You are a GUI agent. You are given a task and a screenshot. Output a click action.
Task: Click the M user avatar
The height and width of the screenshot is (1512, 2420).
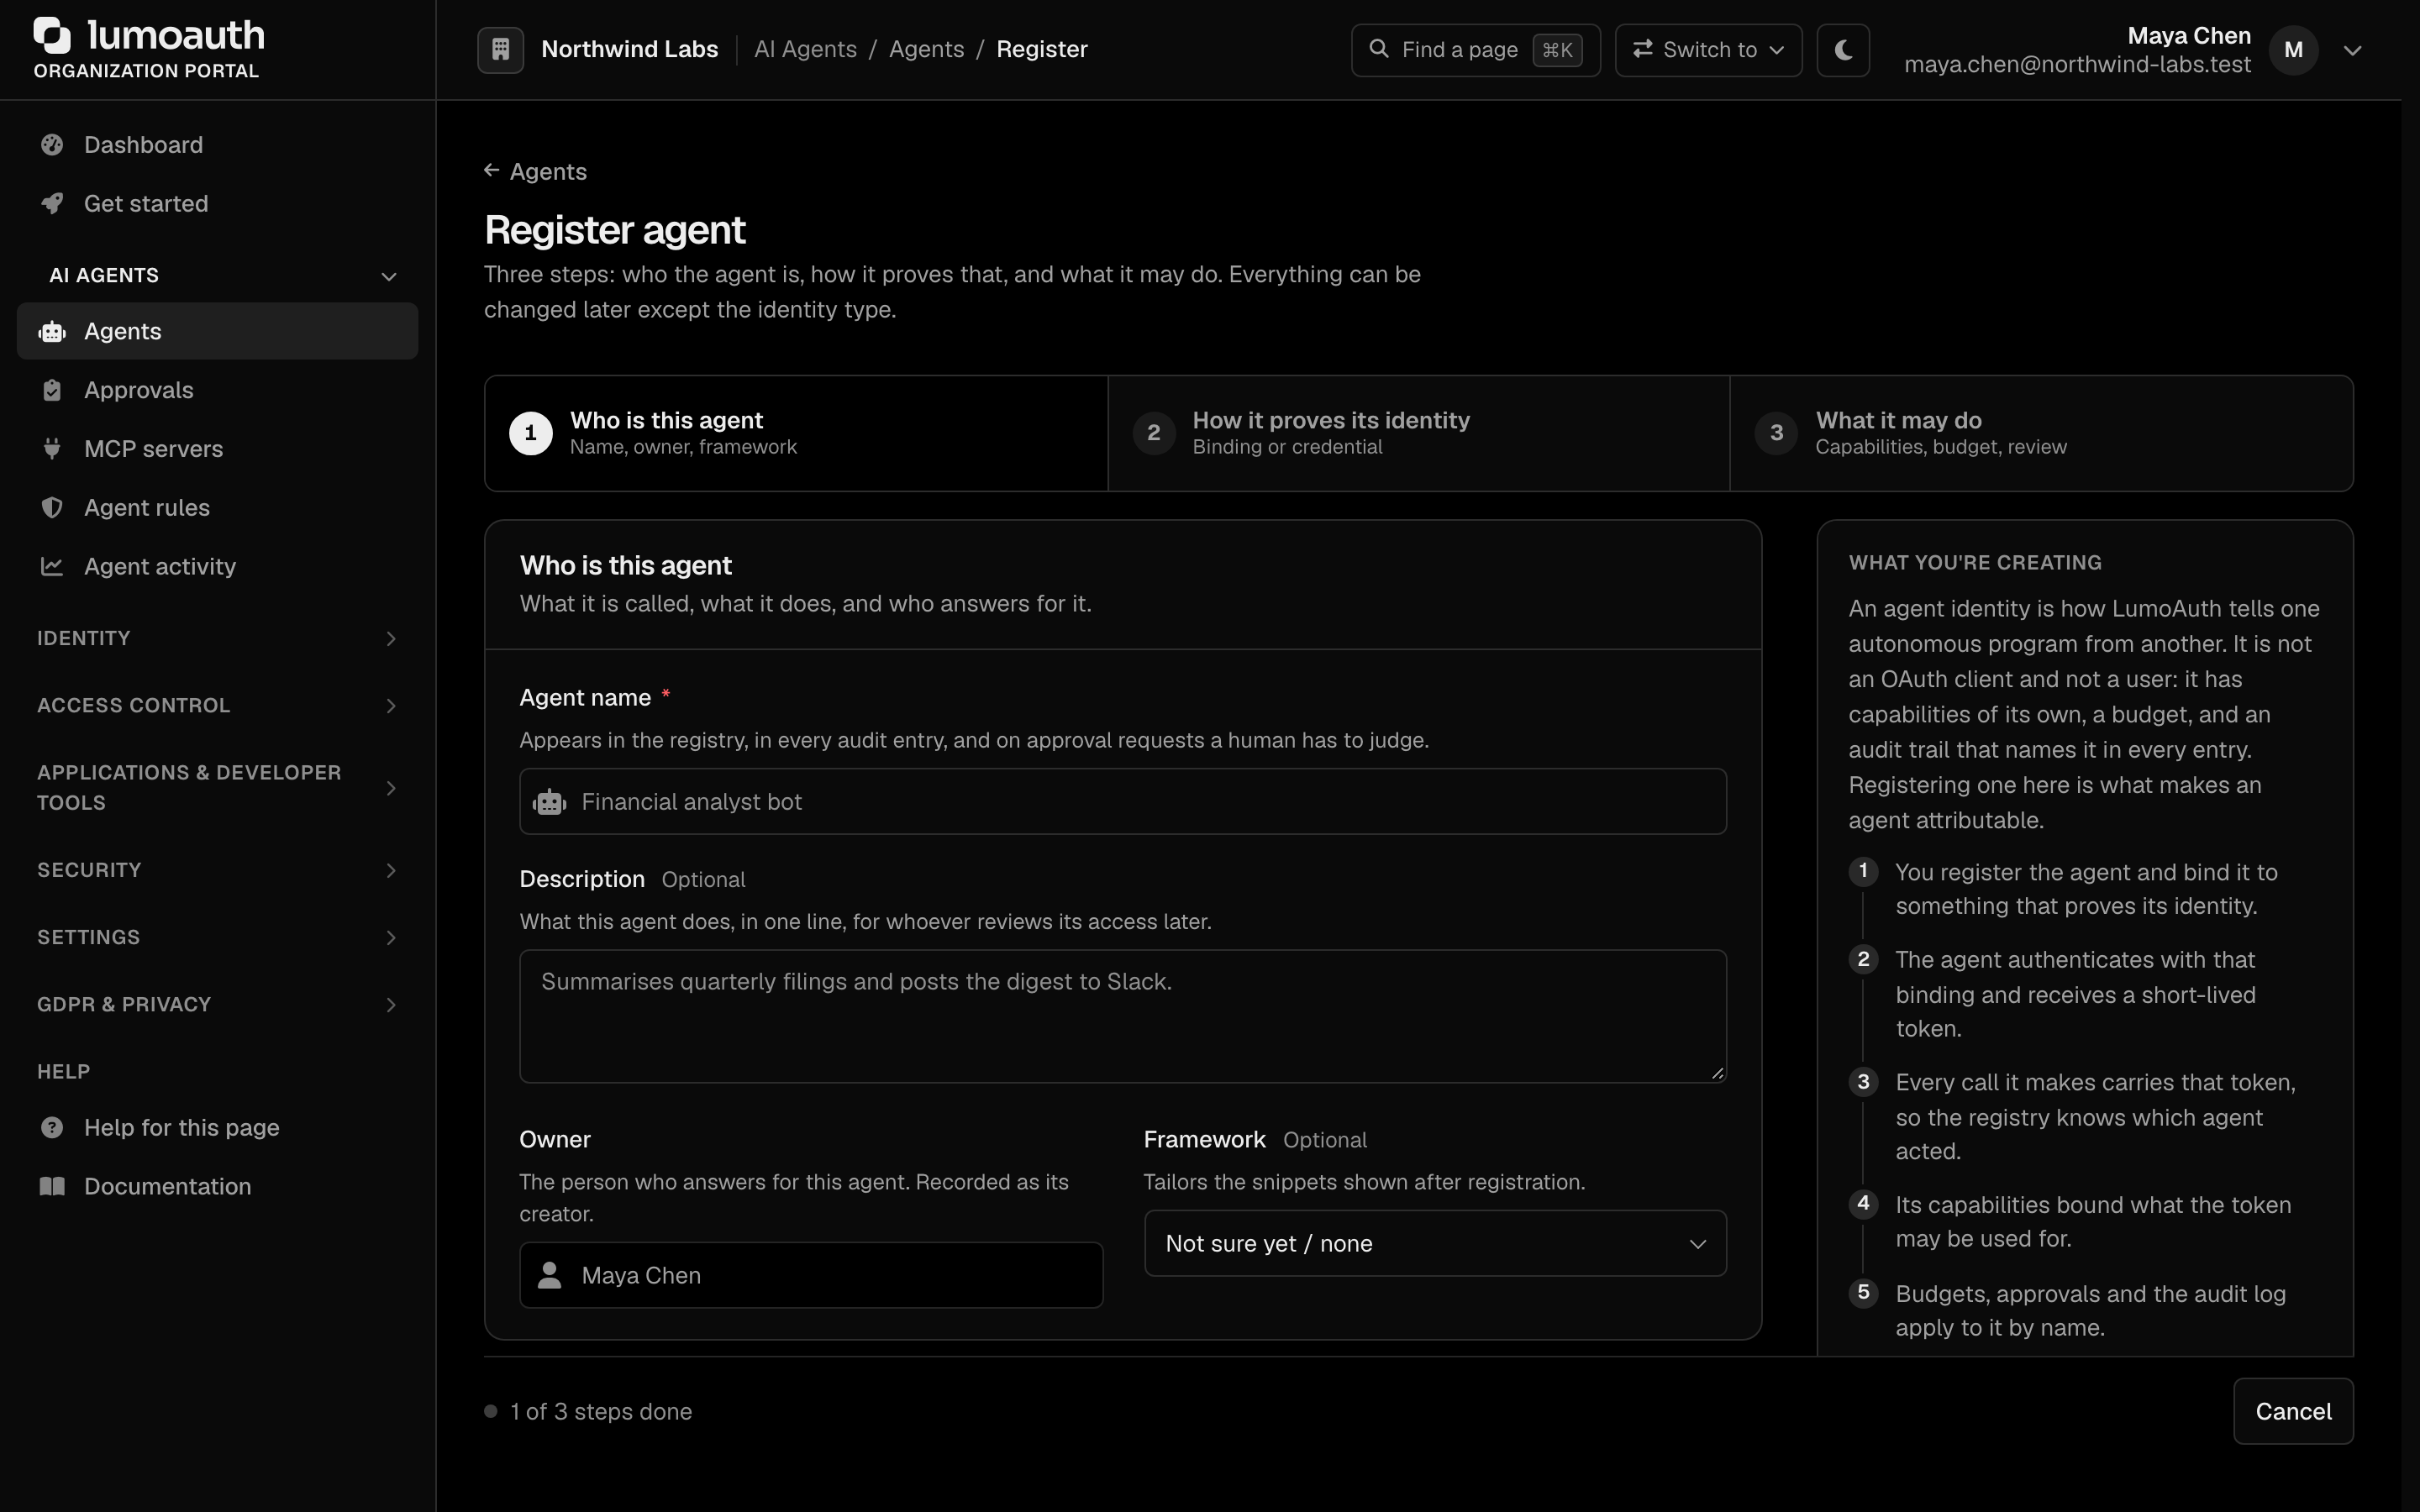tap(2294, 50)
